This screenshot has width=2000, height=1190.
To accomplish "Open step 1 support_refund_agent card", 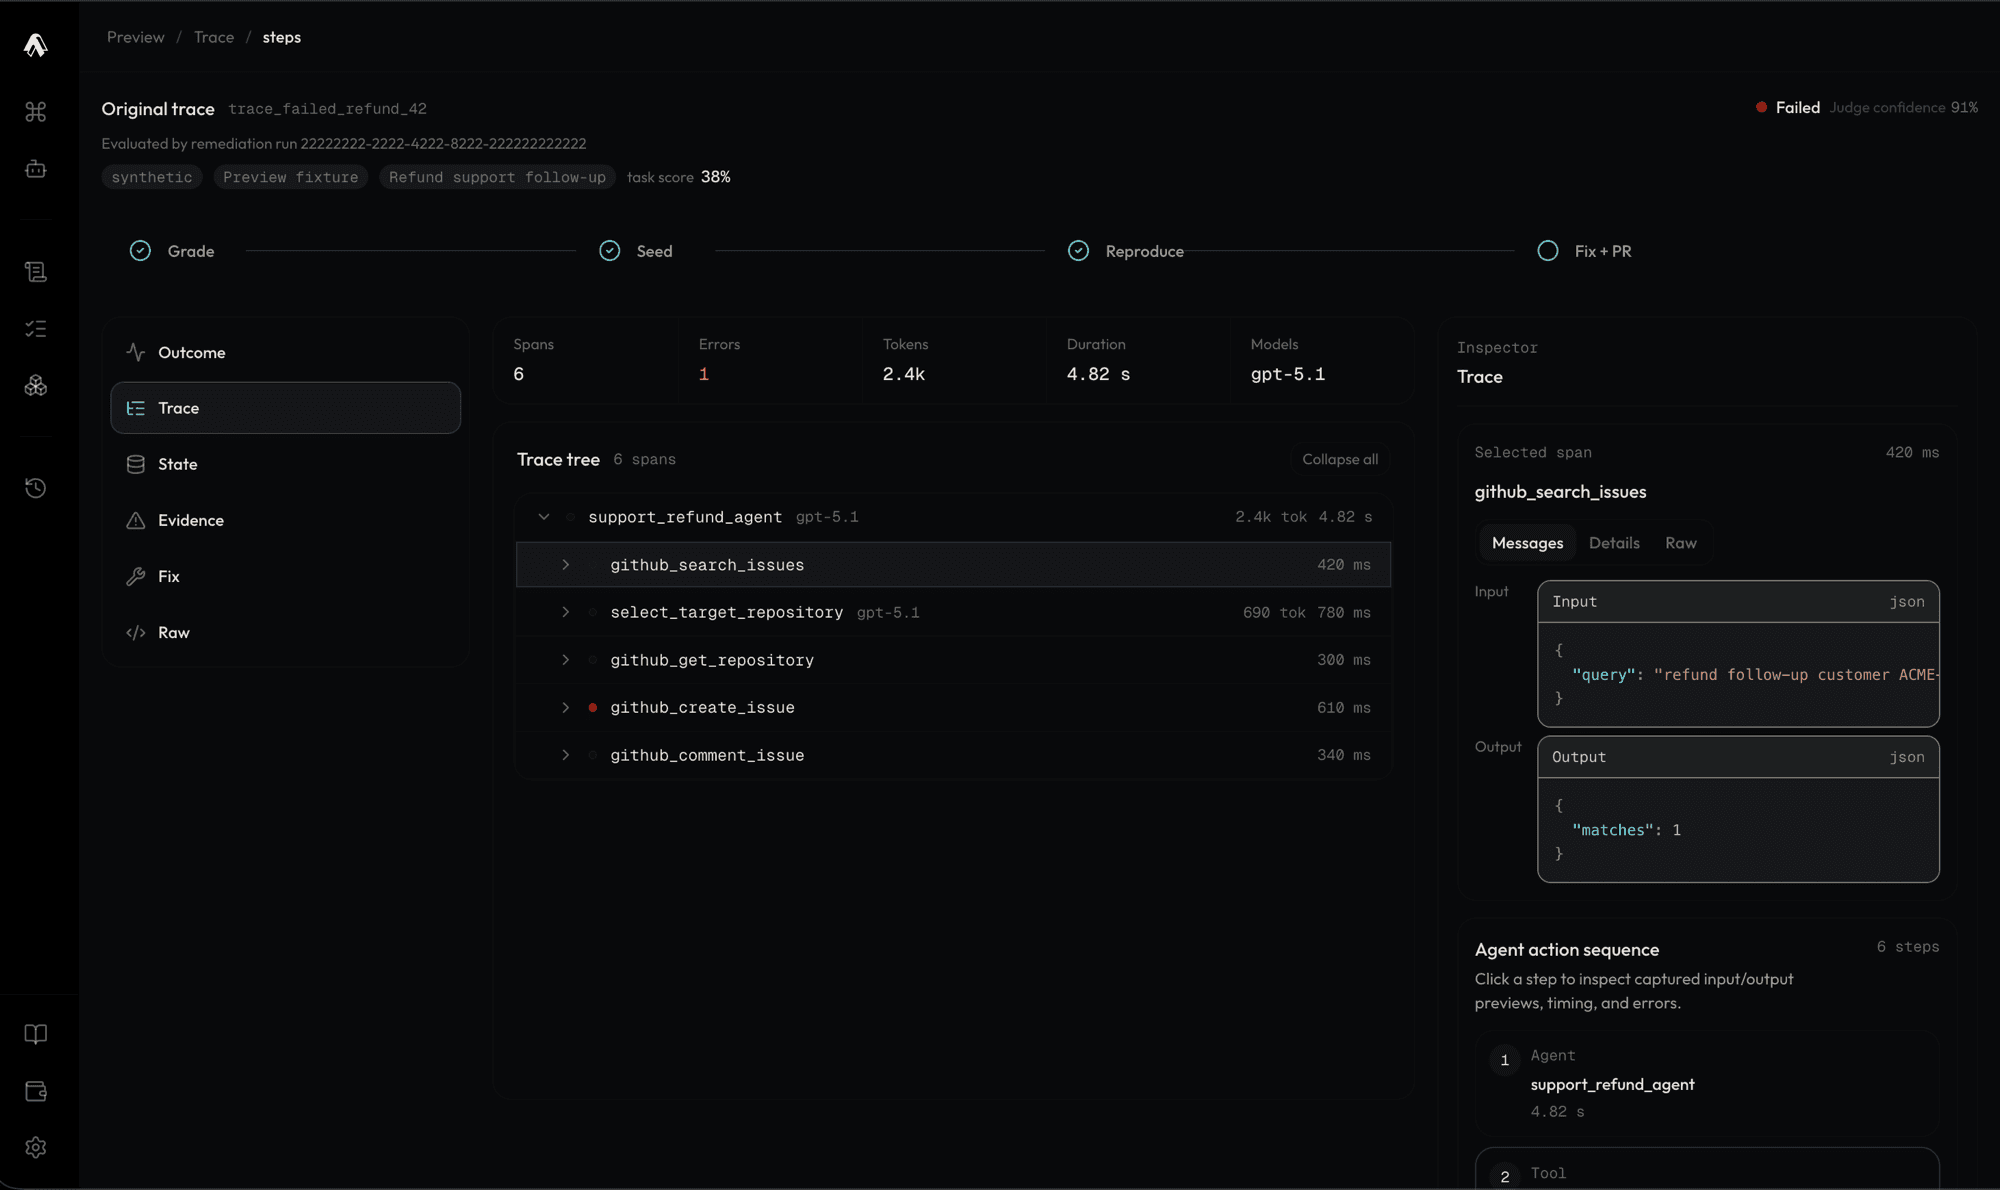I will pyautogui.click(x=1708, y=1084).
